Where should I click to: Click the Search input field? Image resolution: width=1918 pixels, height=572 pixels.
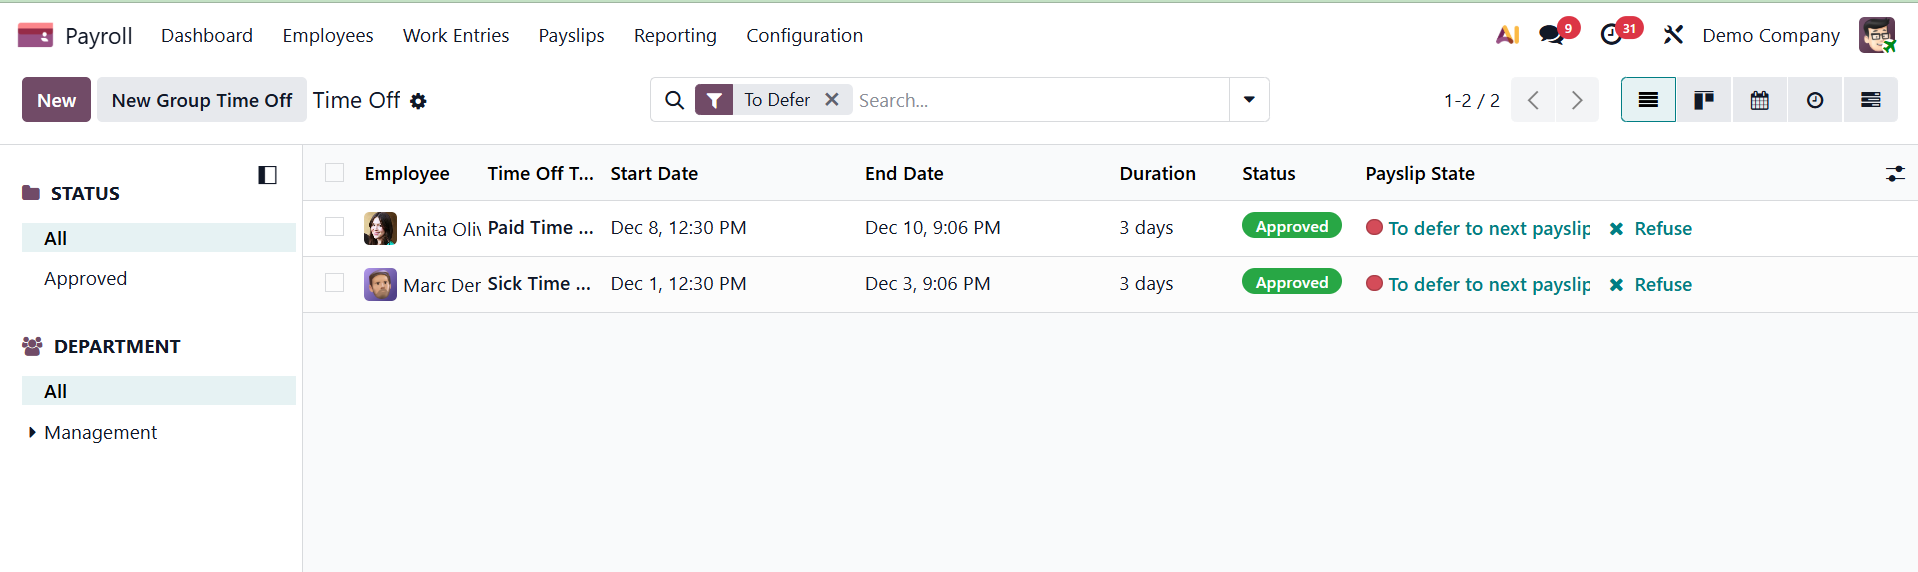1040,100
